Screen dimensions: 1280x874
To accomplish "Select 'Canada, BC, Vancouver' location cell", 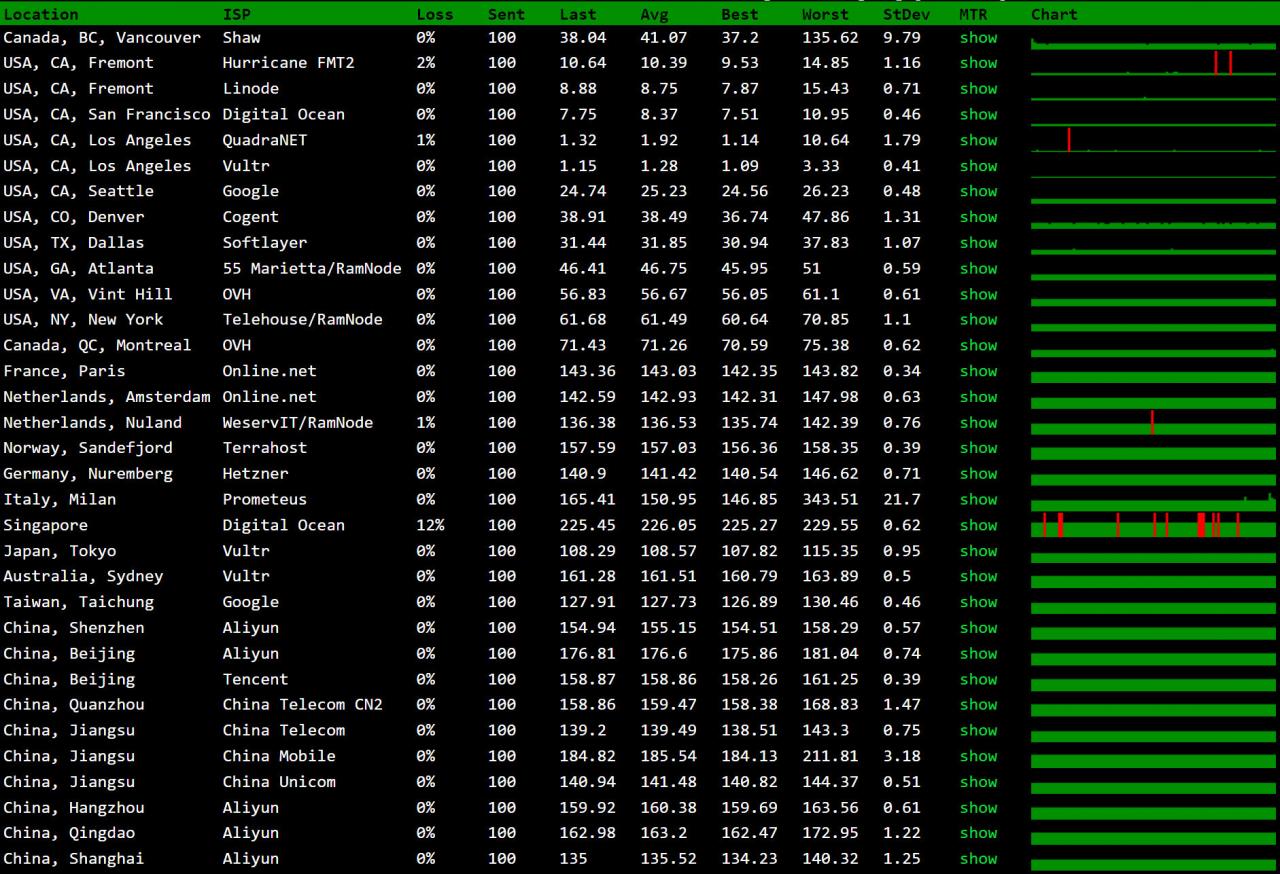I will (x=102, y=37).
